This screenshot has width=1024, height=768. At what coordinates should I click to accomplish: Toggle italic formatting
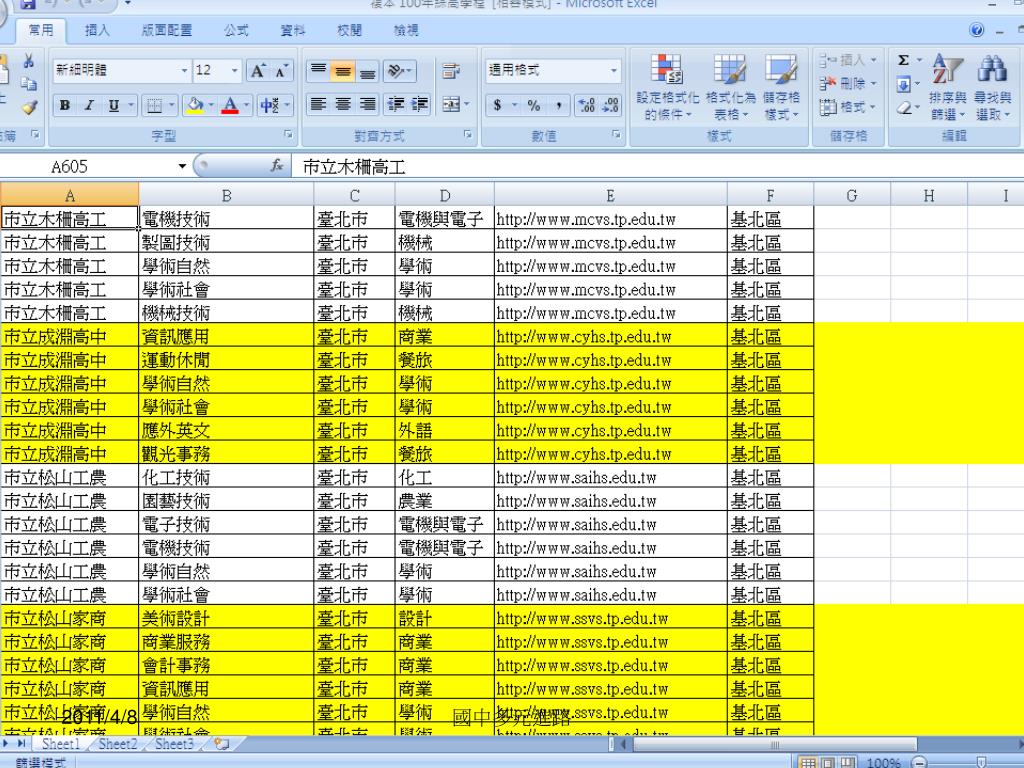tap(89, 106)
